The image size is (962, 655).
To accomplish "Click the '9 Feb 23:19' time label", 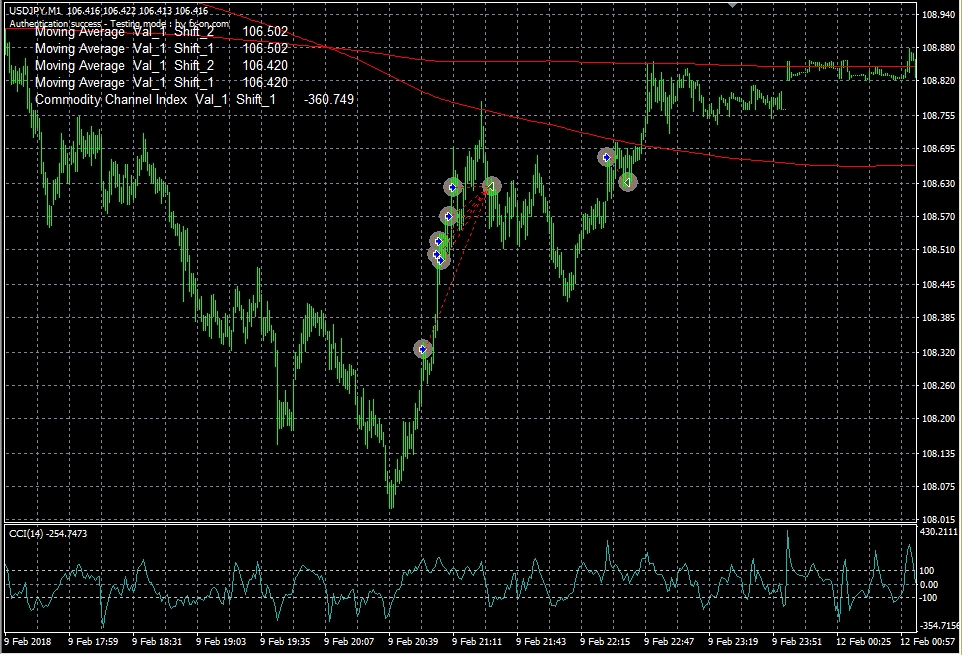I will pos(733,642).
